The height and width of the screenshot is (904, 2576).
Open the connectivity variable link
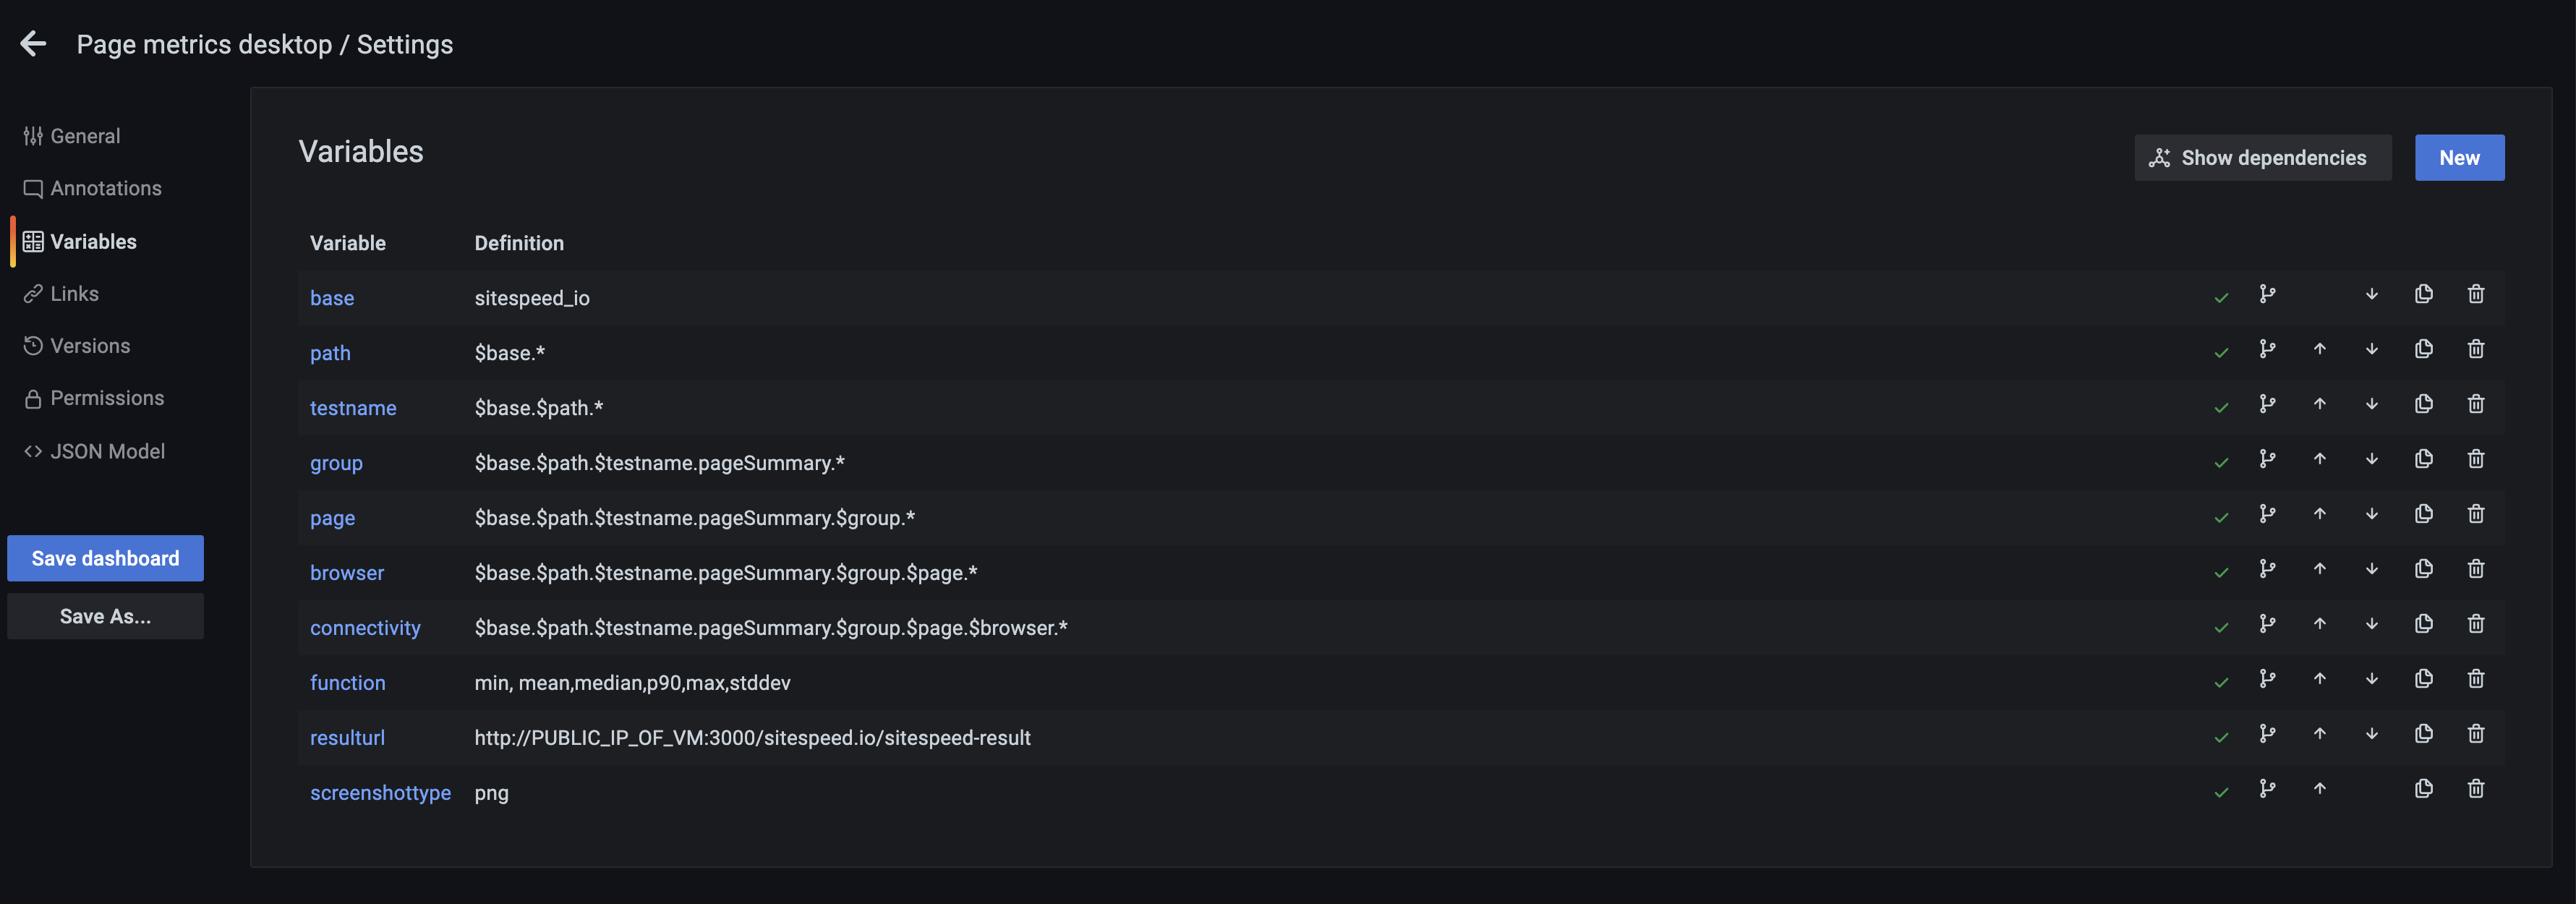click(x=365, y=628)
